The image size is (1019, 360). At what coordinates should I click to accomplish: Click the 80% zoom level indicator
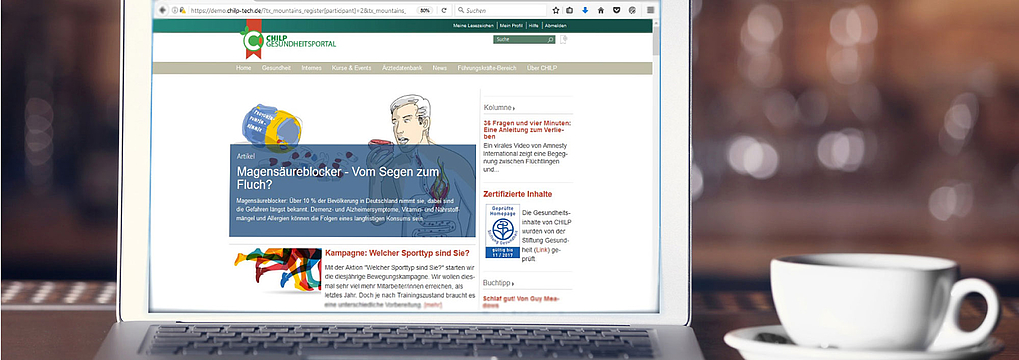tap(424, 10)
